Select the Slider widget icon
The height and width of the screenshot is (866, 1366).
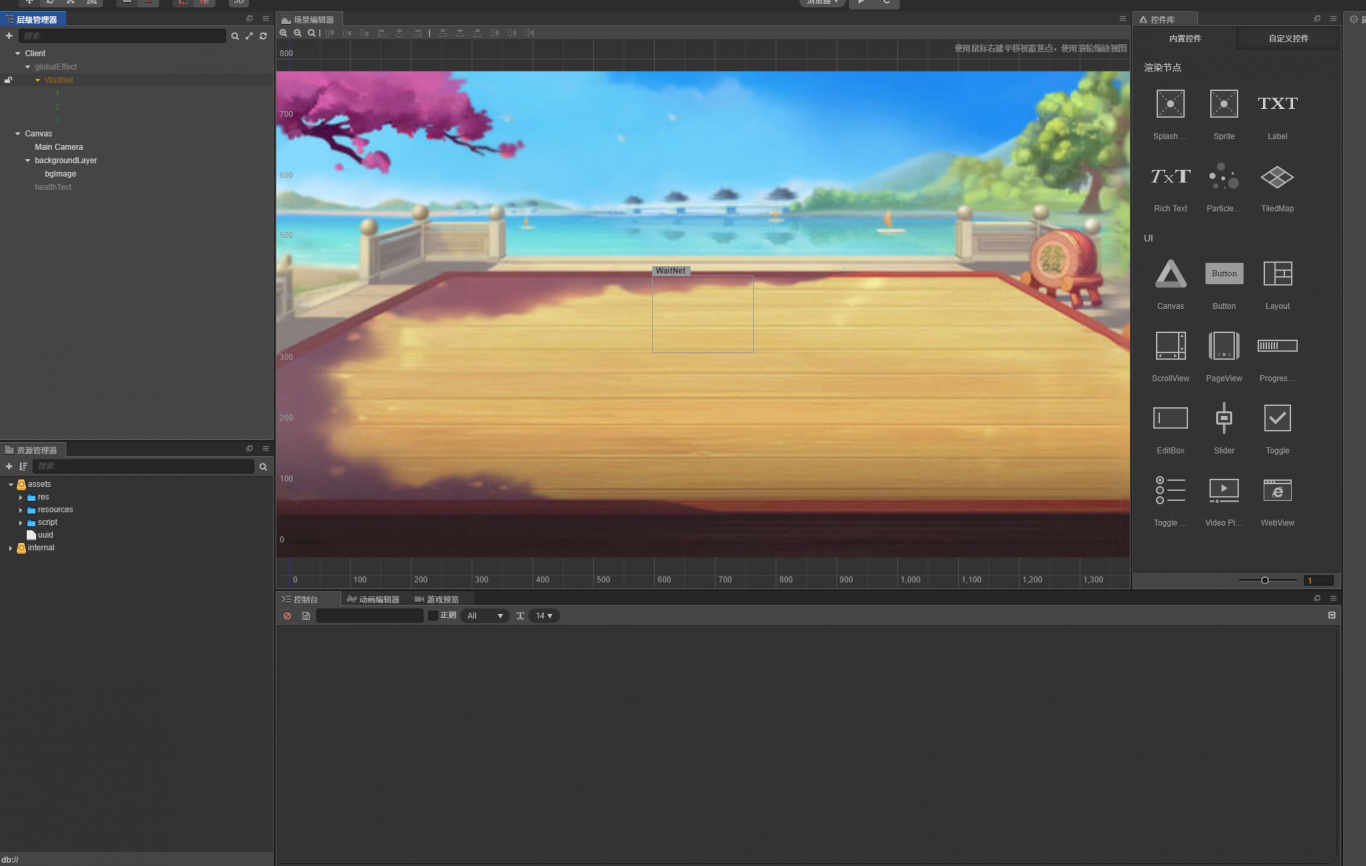pos(1224,418)
